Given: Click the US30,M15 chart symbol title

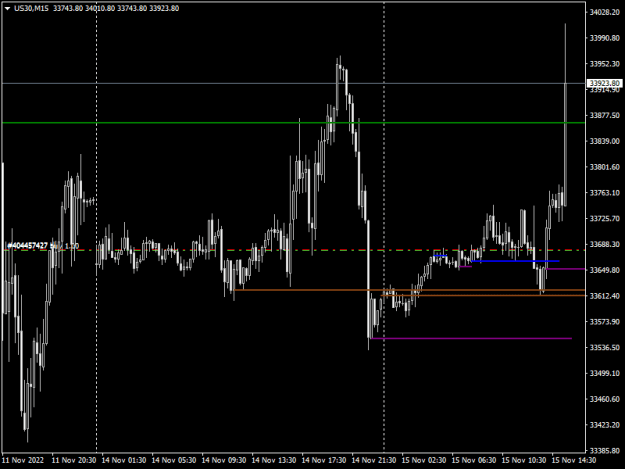Looking at the screenshot, I should [x=31, y=8].
